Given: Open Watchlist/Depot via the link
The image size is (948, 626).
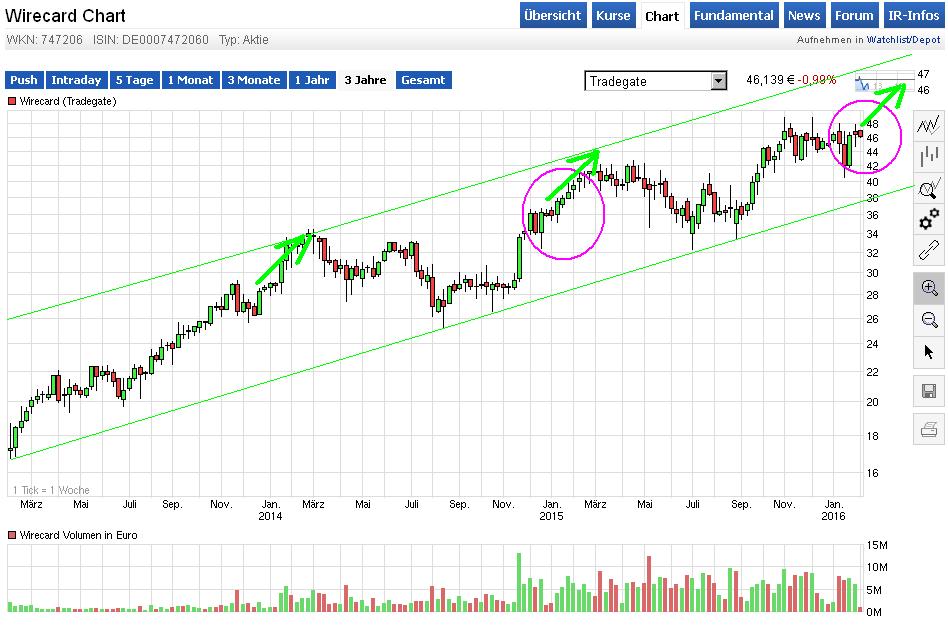Looking at the screenshot, I should coord(901,41).
